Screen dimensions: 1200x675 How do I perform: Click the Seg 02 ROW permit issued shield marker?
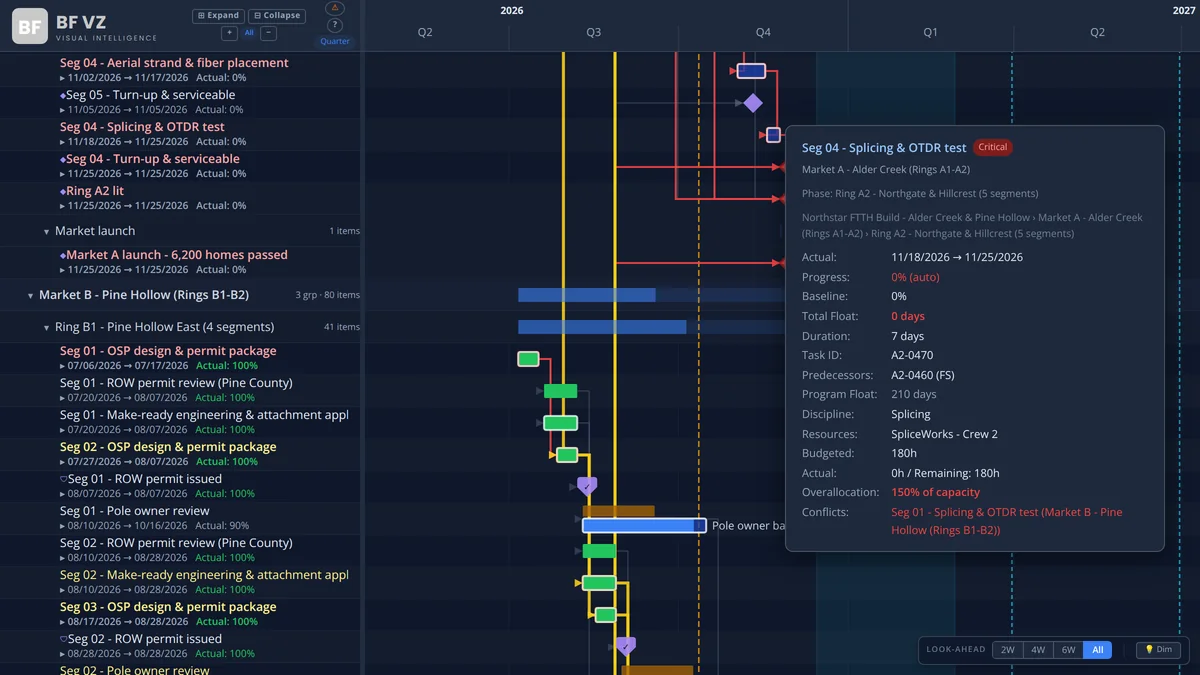[x=625, y=646]
